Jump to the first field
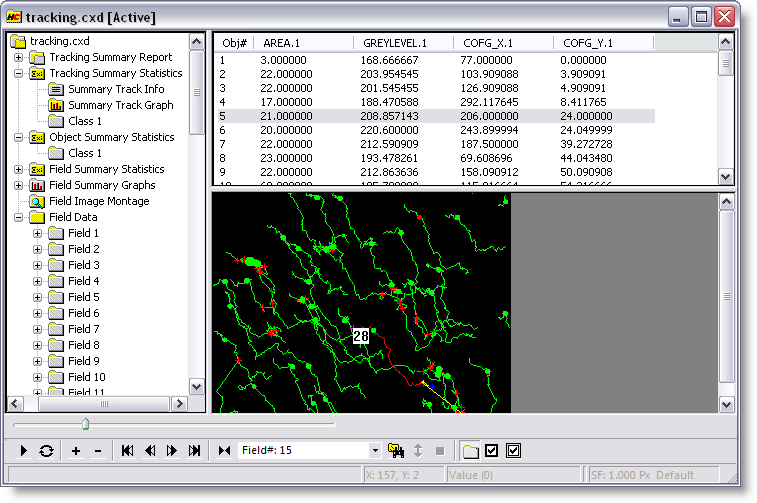This screenshot has width=757, height=503. tap(128, 451)
